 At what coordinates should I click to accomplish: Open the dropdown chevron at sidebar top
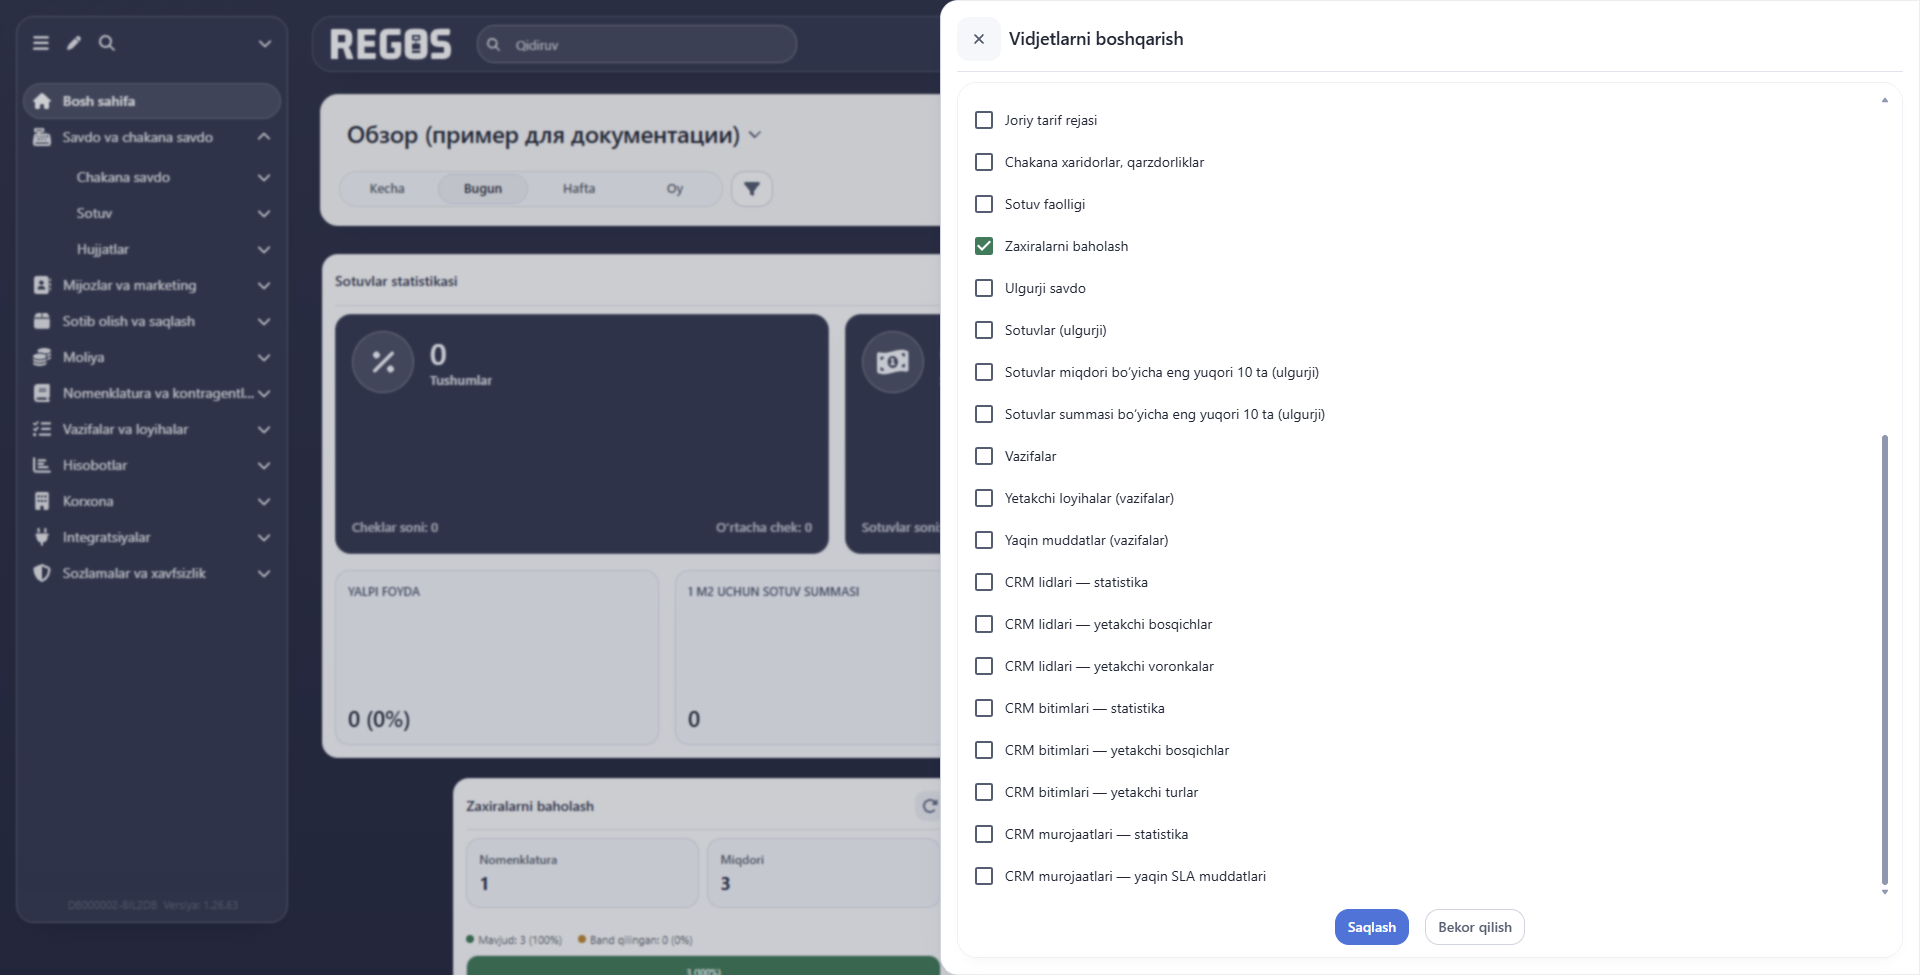pos(265,43)
